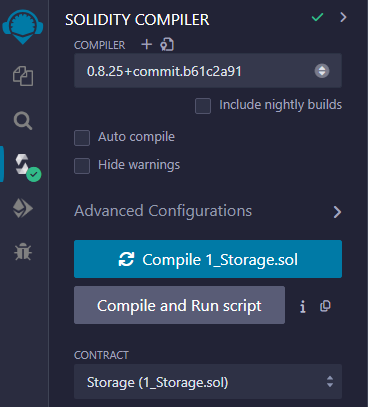Expand Advanced Configurations section
This screenshot has width=368, height=407.
click(x=208, y=211)
